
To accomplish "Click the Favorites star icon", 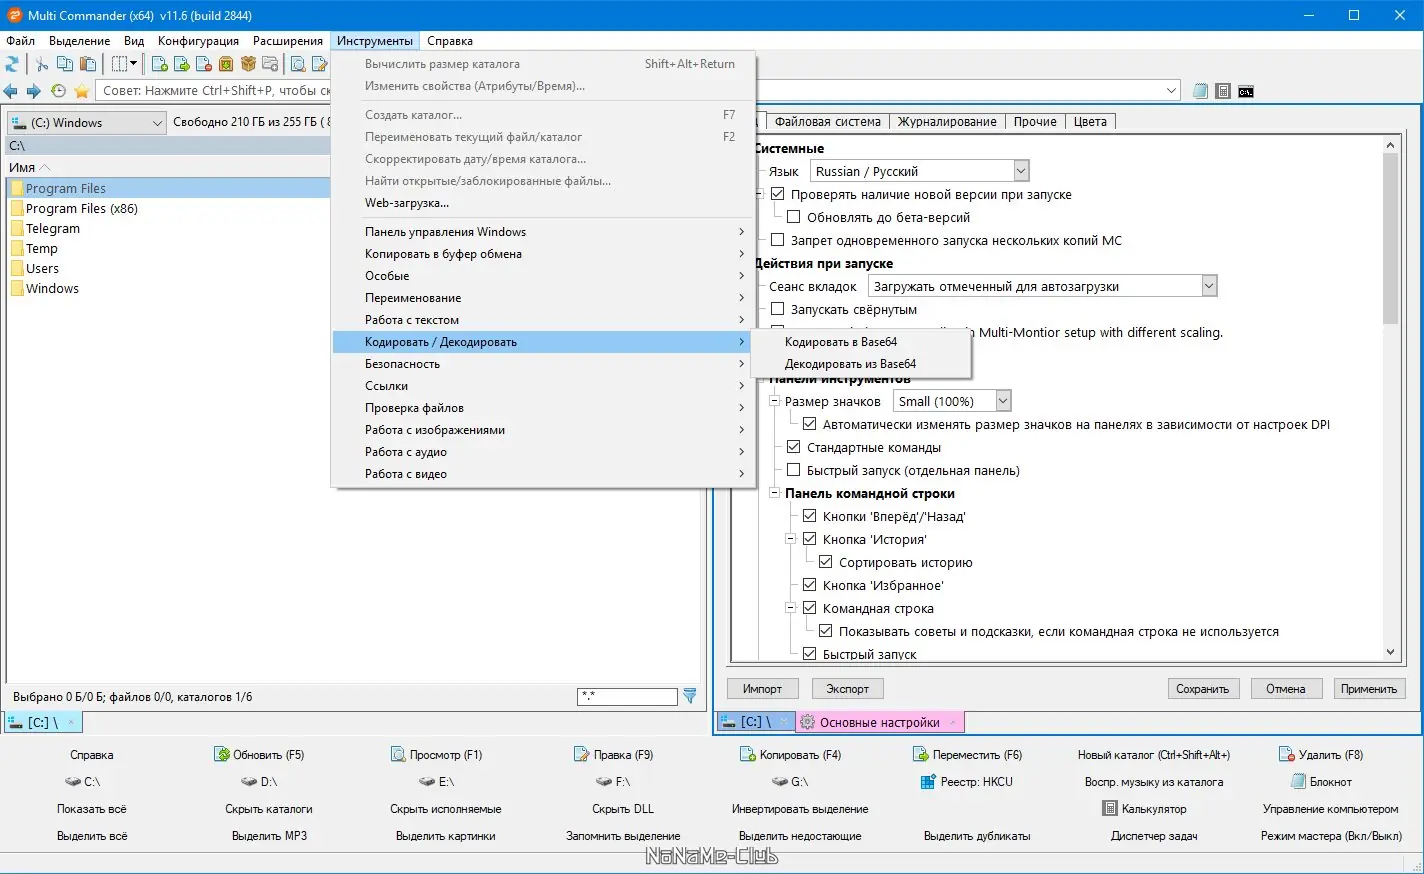I will [x=81, y=90].
